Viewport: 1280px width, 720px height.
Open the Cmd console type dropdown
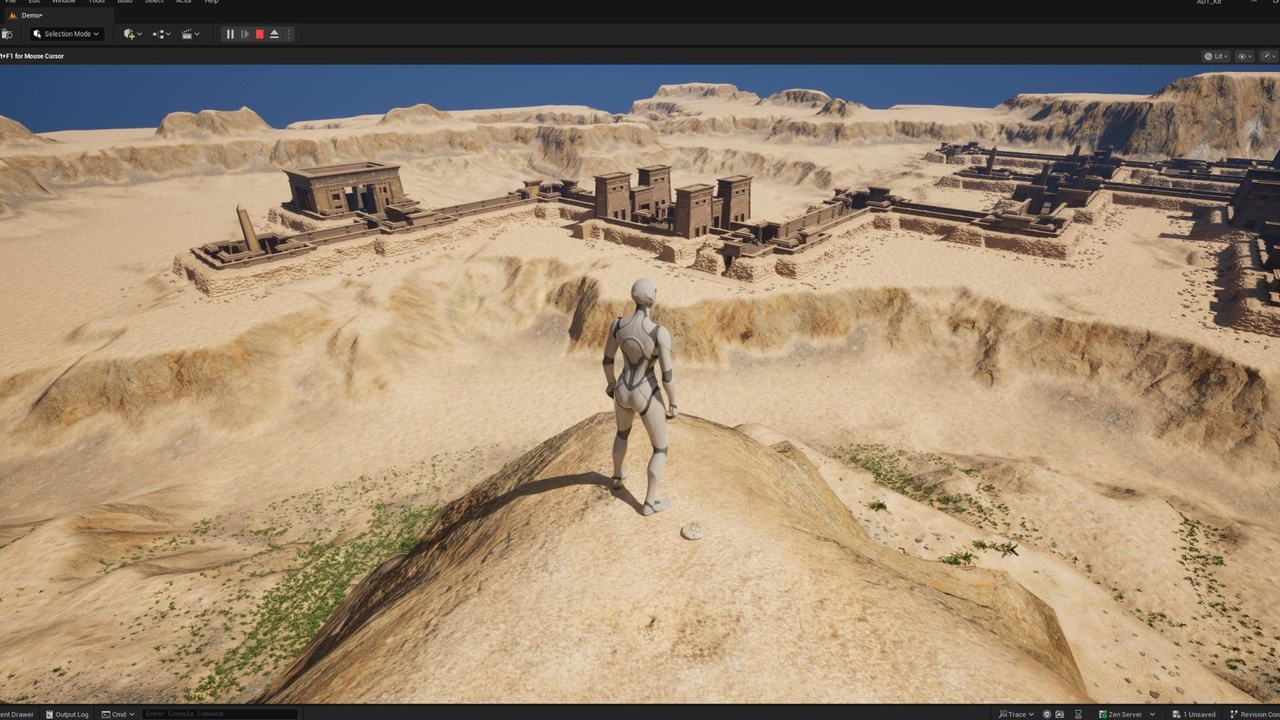pos(118,714)
